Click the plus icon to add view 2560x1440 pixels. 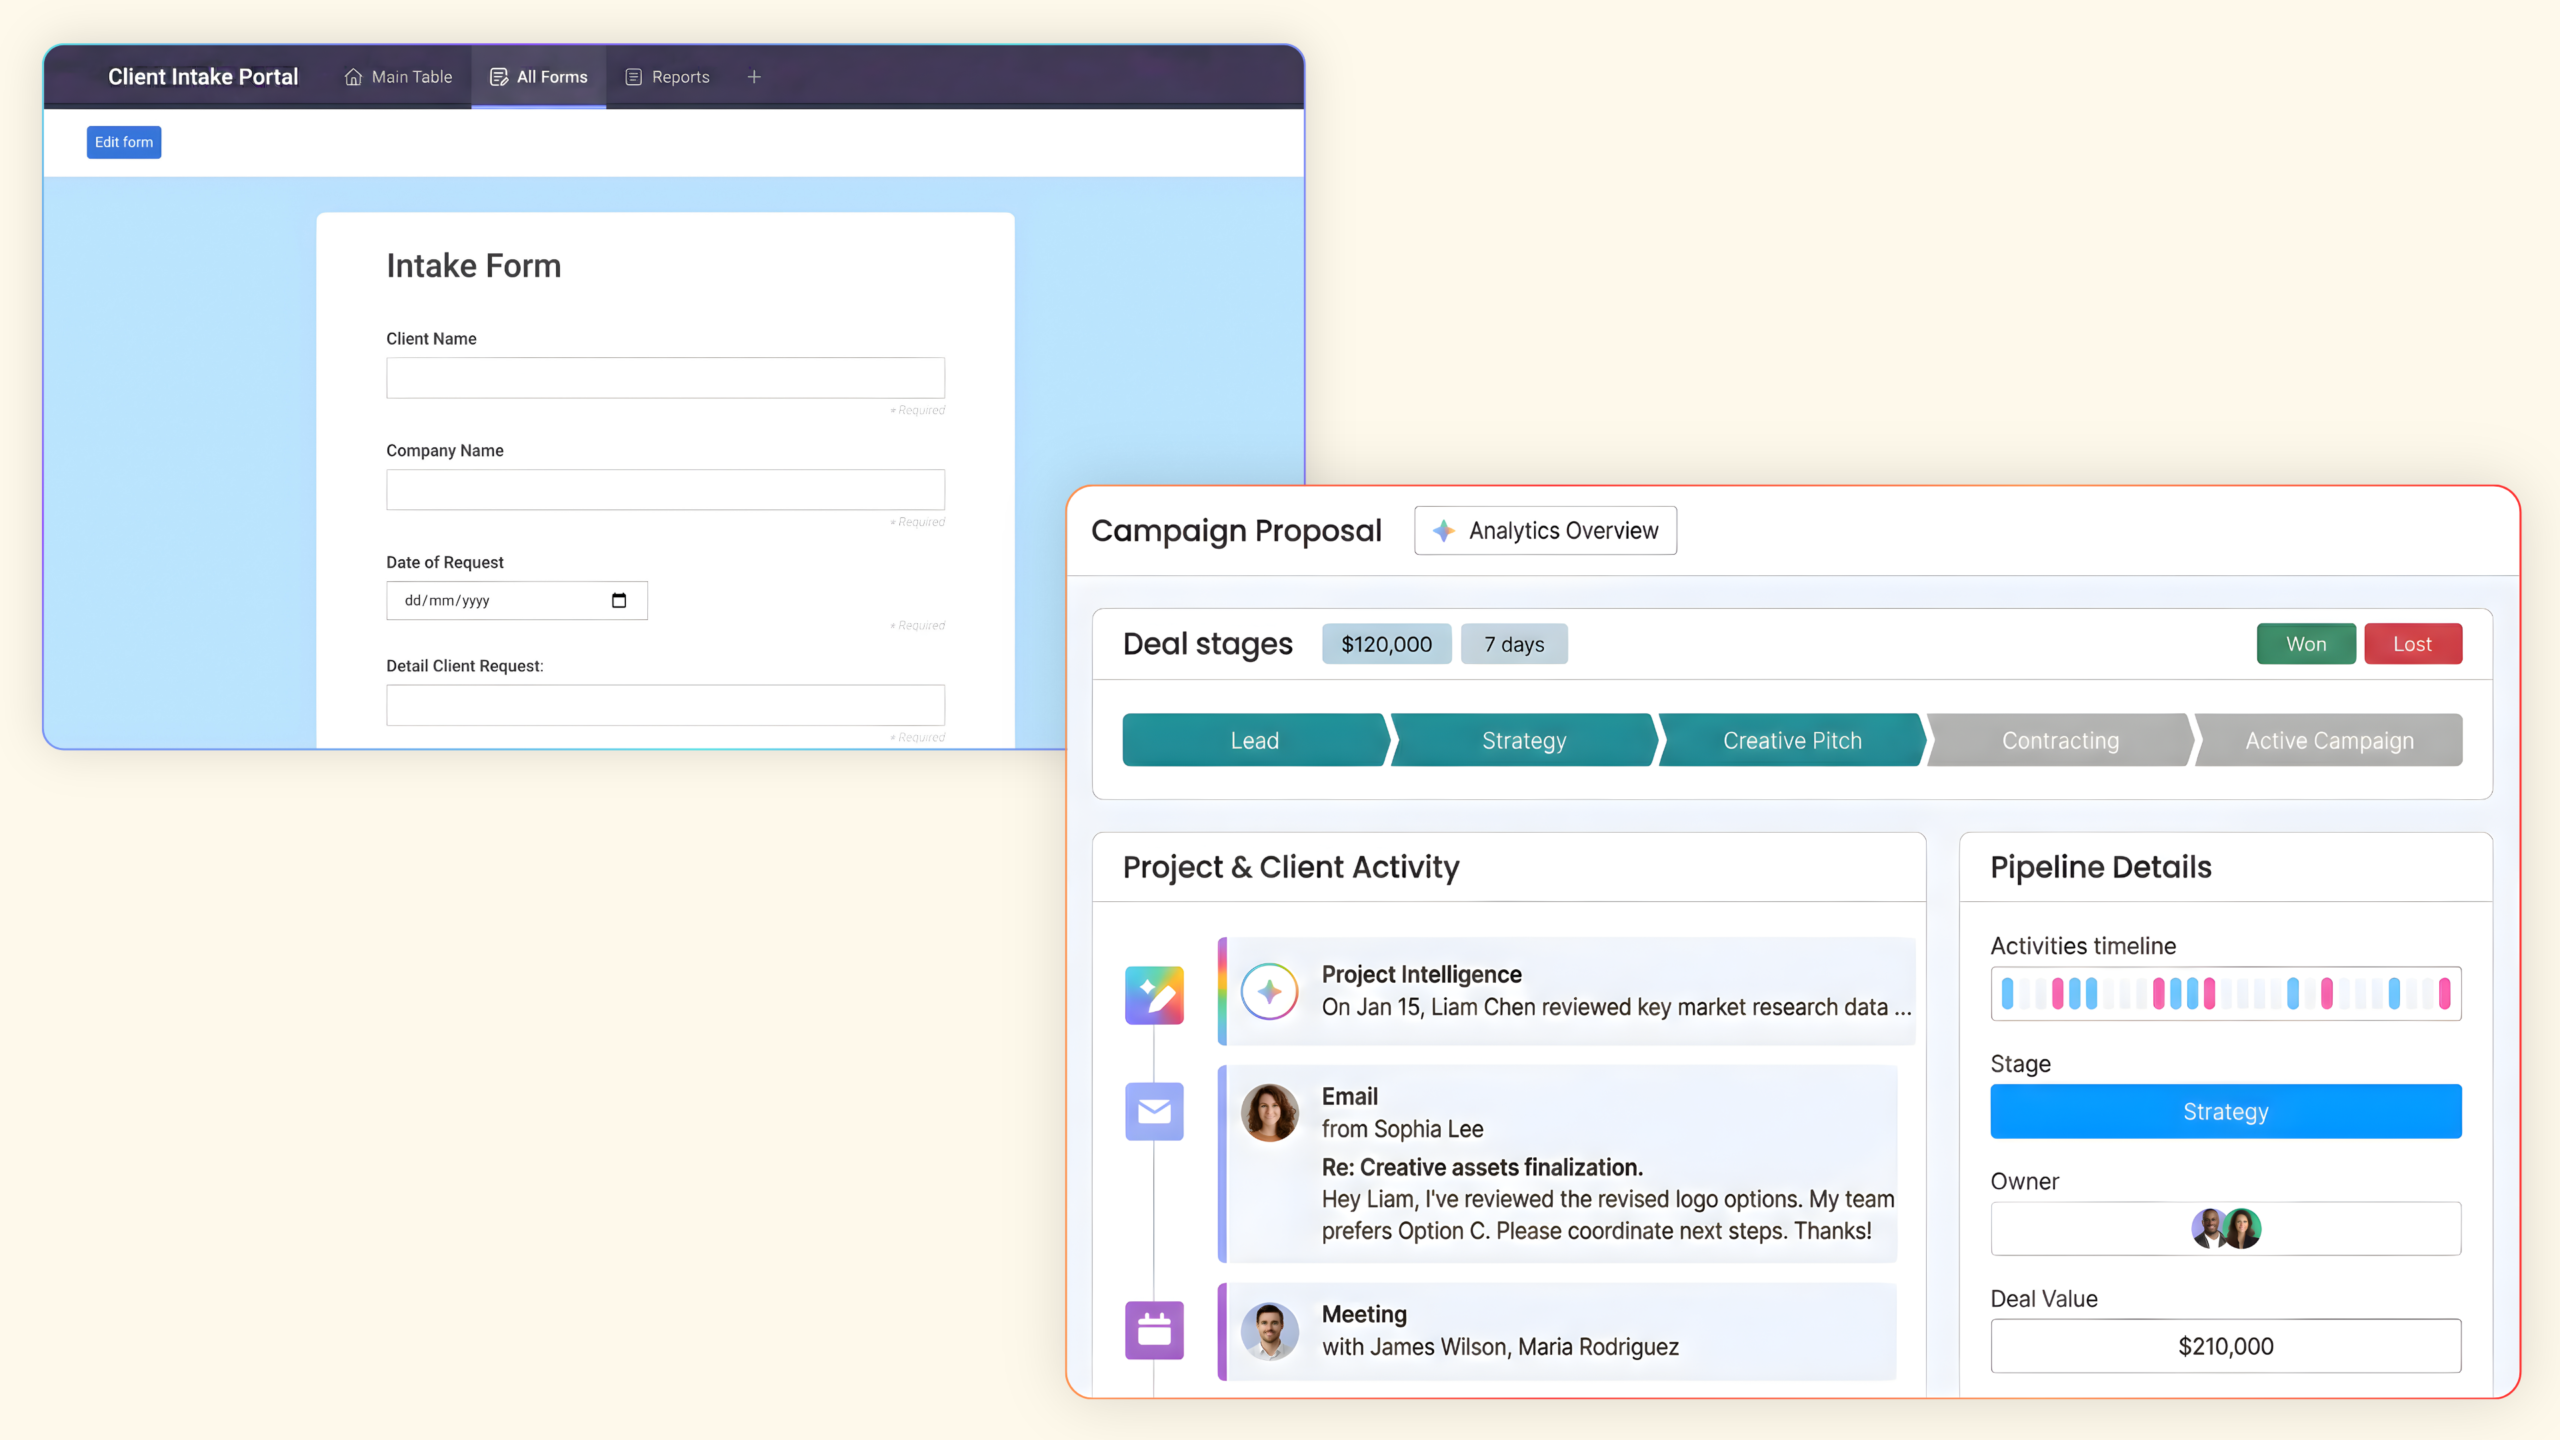click(x=754, y=77)
